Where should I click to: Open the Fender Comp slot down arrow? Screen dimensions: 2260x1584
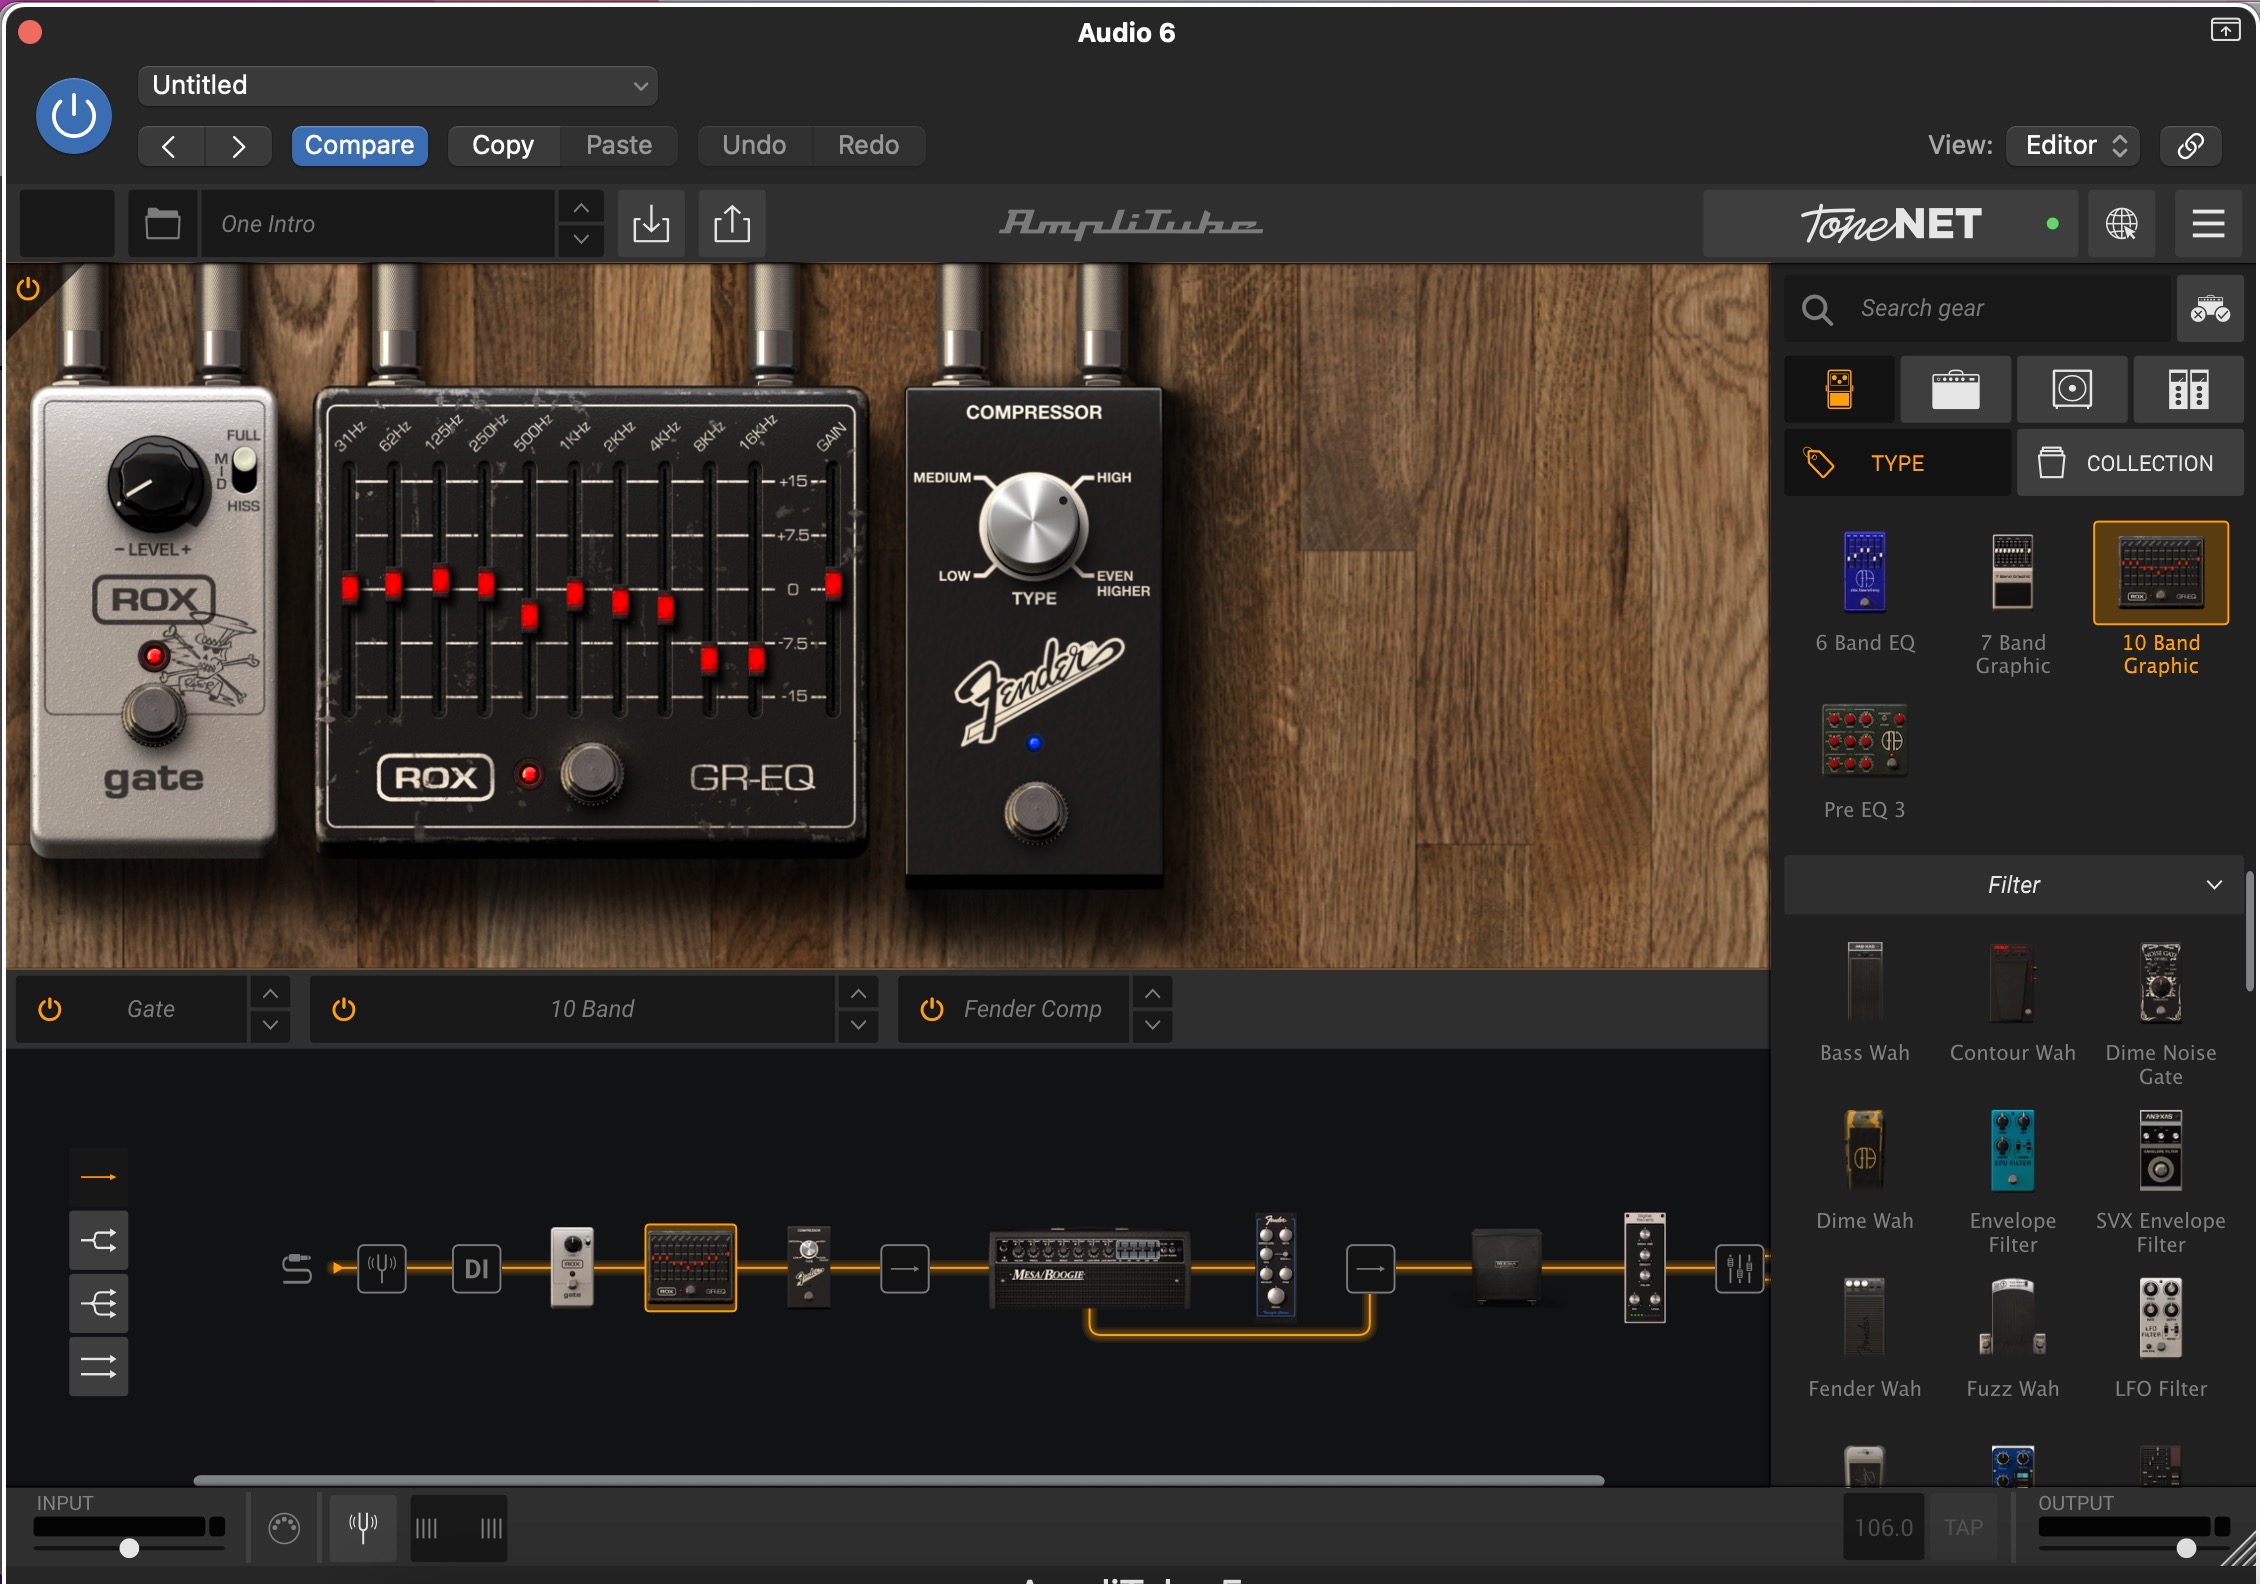coord(1152,1026)
